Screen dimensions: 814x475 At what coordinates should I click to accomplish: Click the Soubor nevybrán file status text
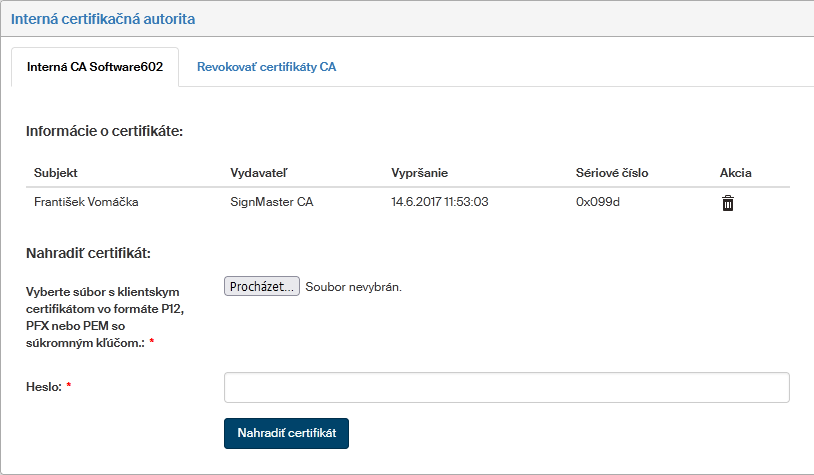(353, 287)
